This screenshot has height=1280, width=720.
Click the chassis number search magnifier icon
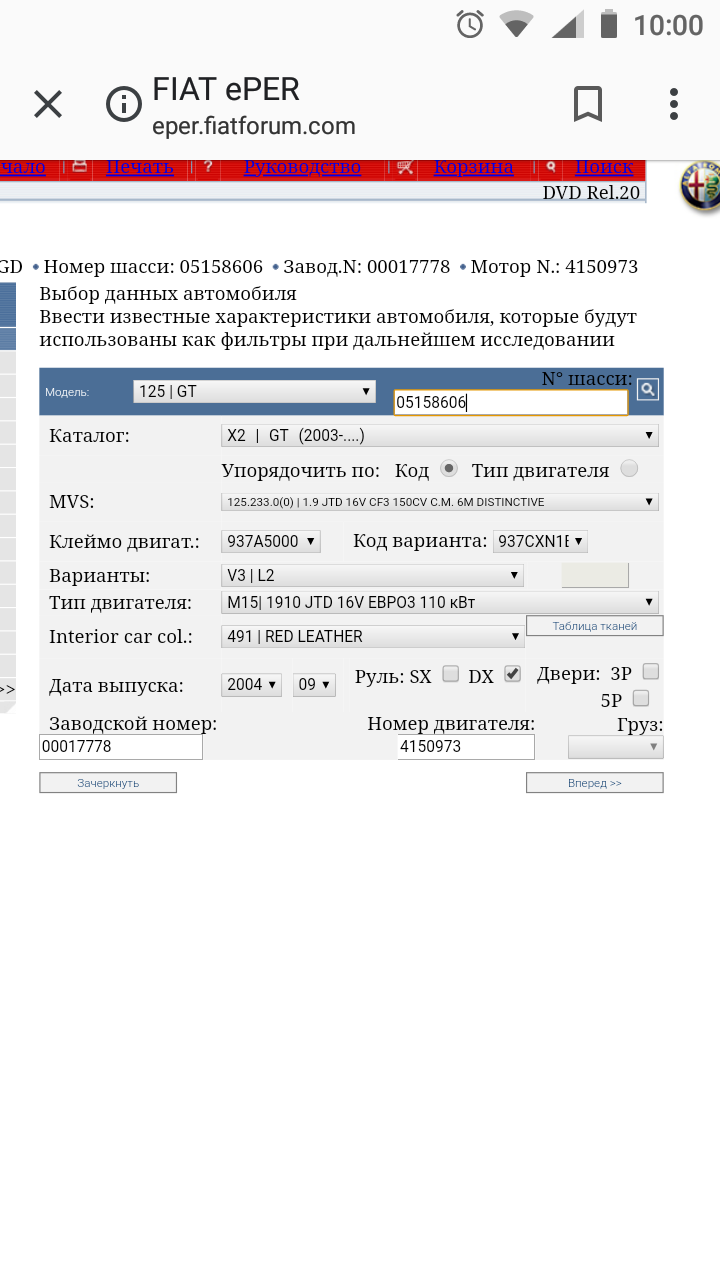(648, 390)
